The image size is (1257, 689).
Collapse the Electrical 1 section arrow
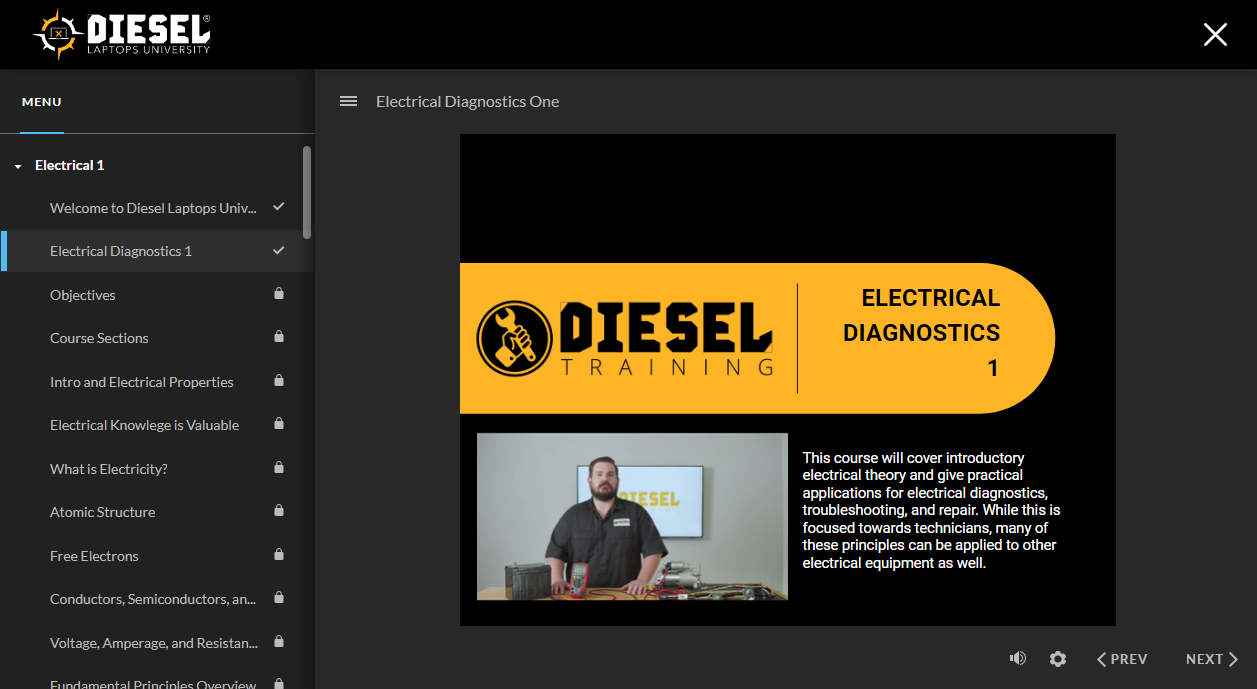pyautogui.click(x=18, y=166)
